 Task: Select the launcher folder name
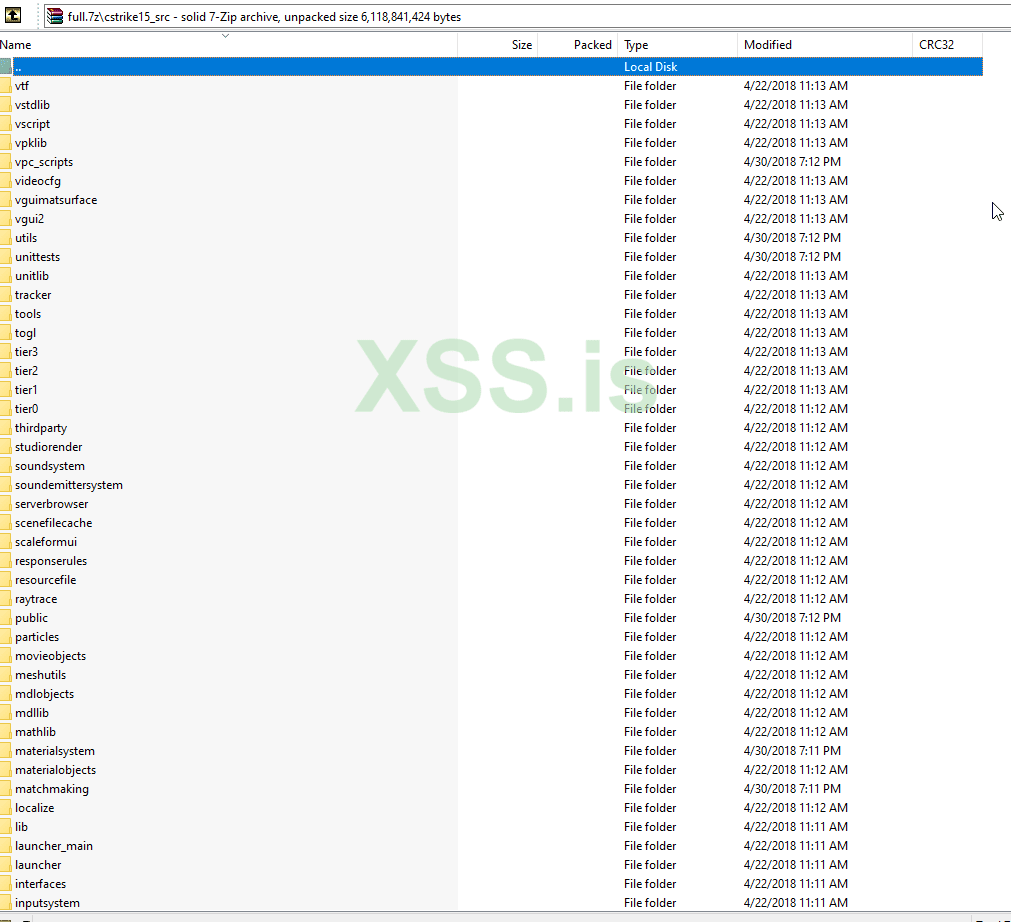click(x=38, y=865)
